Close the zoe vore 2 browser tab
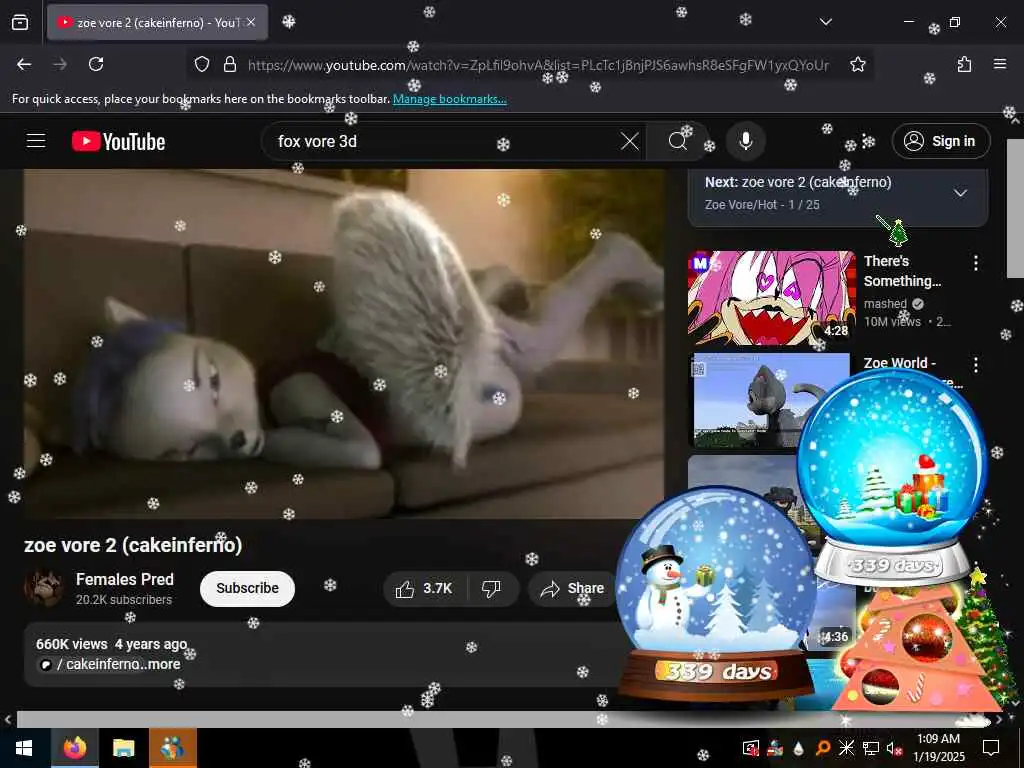Viewport: 1024px width, 768px height. [x=251, y=22]
